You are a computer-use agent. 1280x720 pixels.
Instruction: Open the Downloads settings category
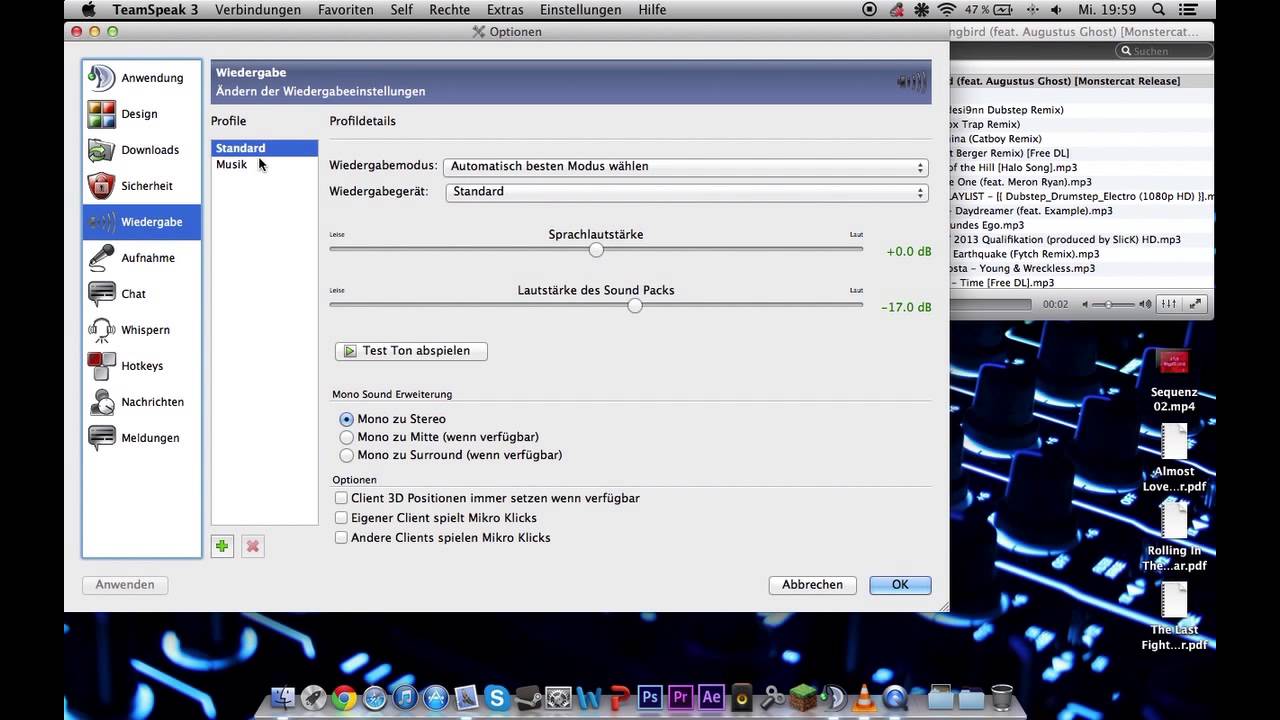pos(141,150)
